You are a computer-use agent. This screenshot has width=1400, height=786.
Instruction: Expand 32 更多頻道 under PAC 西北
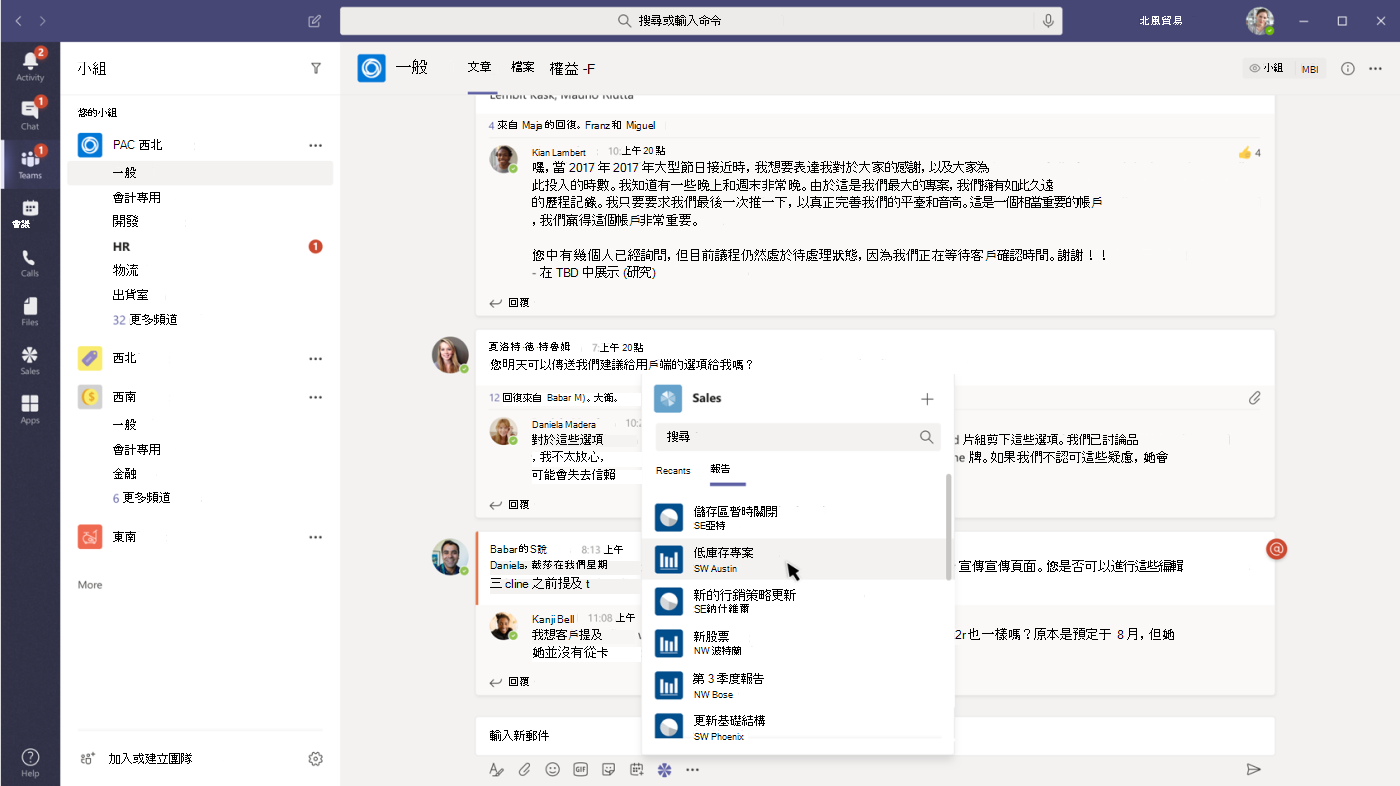click(x=145, y=320)
